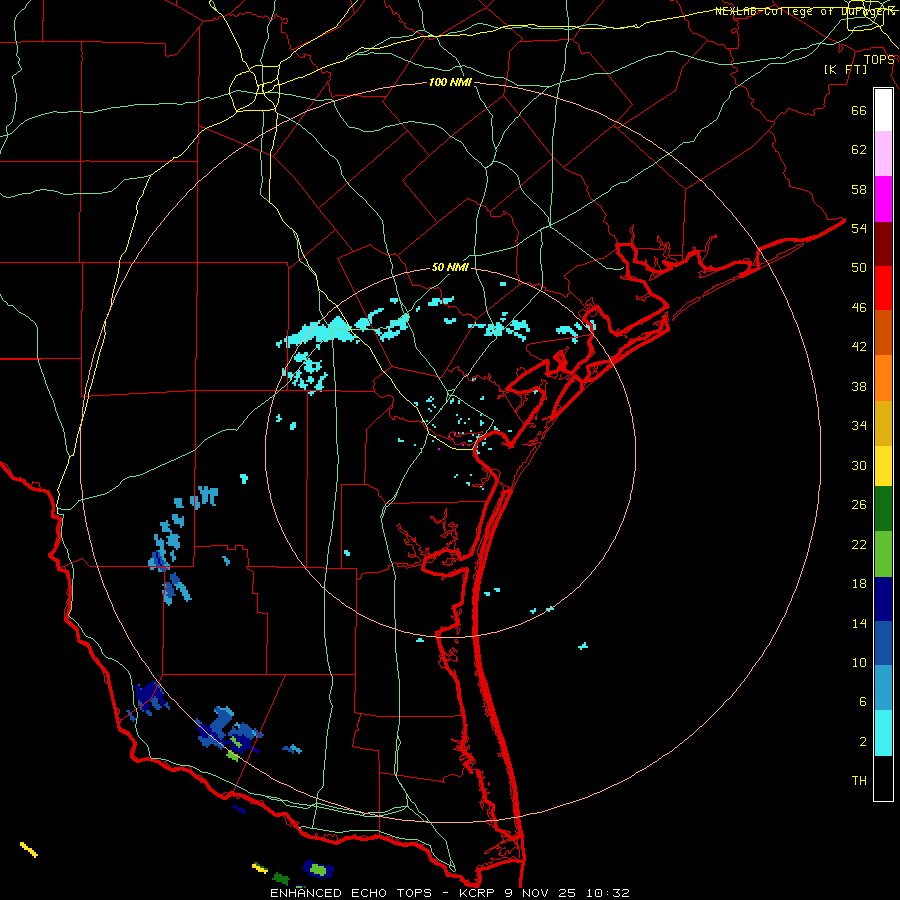The height and width of the screenshot is (900, 900).
Task: Click the 18 value on the scale
Action: click(859, 584)
